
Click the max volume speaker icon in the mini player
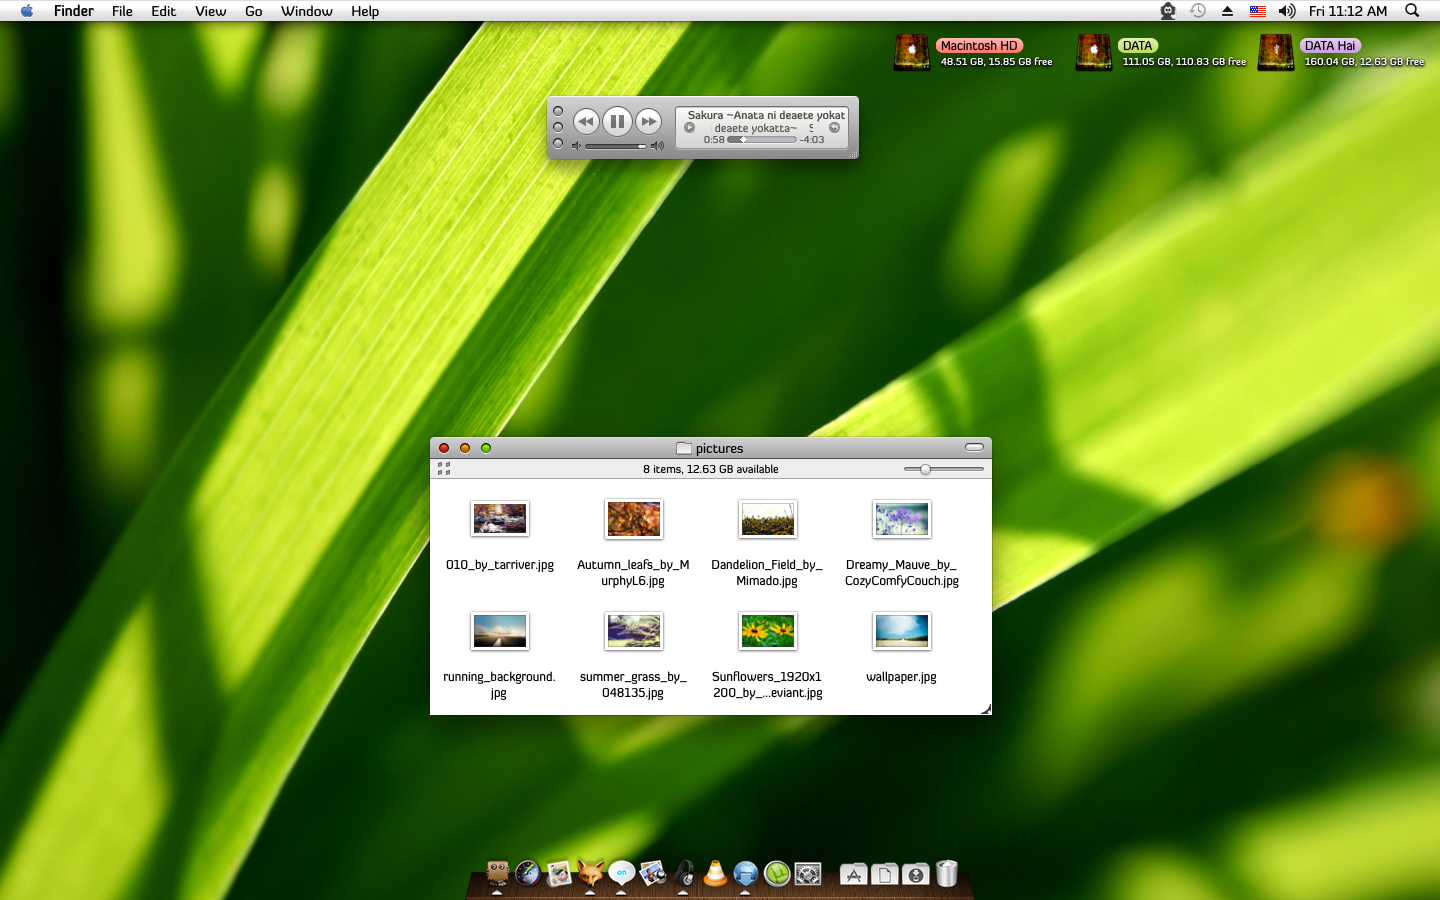pos(657,146)
